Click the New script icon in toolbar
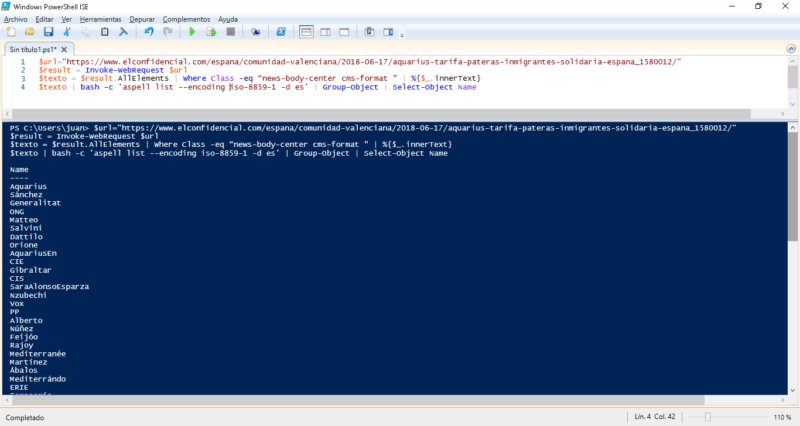This screenshot has width=800, height=426. coord(10,32)
